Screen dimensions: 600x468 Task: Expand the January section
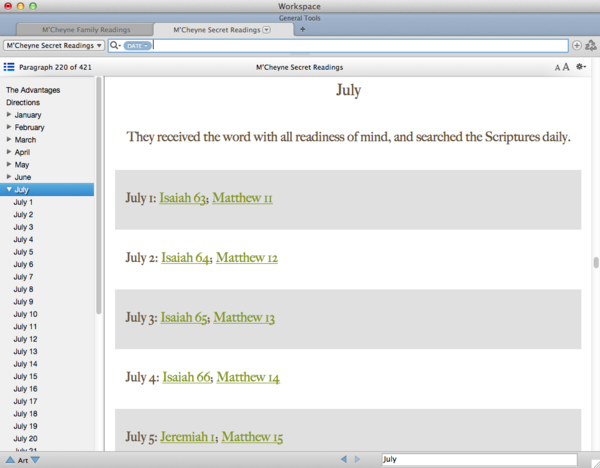(x=9, y=115)
